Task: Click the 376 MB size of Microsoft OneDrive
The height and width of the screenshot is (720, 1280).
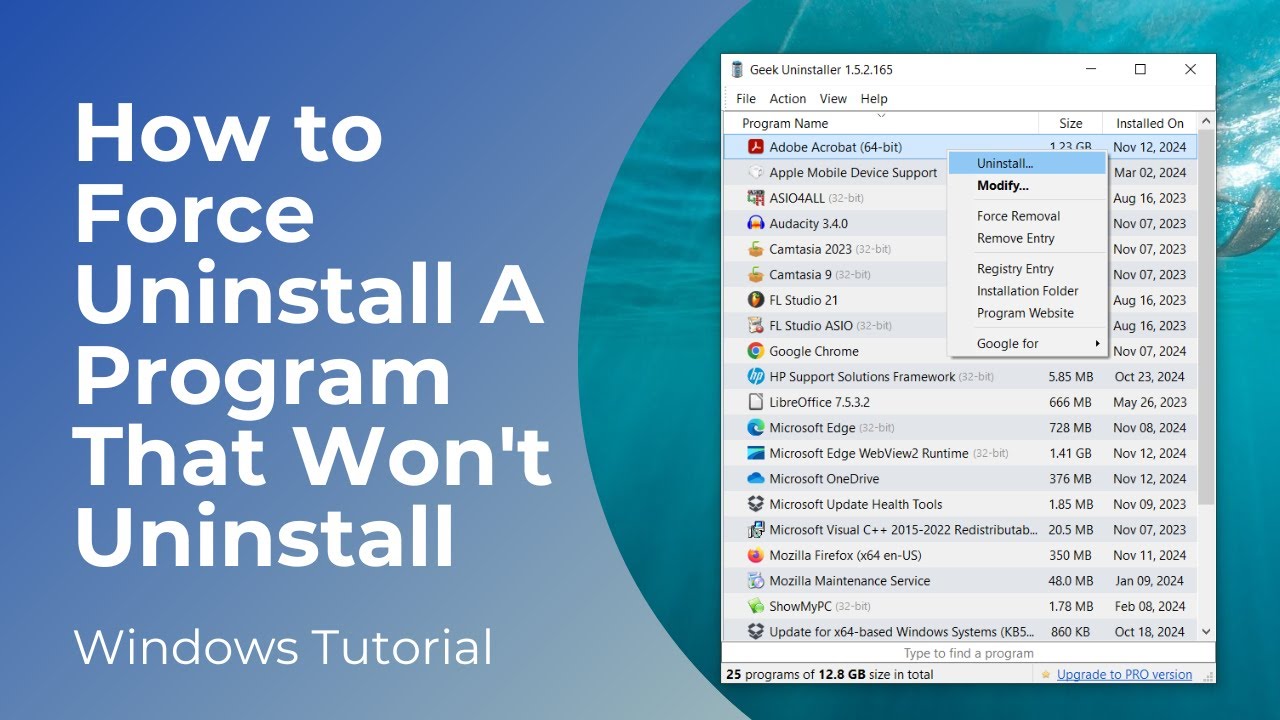Action: pos(1070,479)
